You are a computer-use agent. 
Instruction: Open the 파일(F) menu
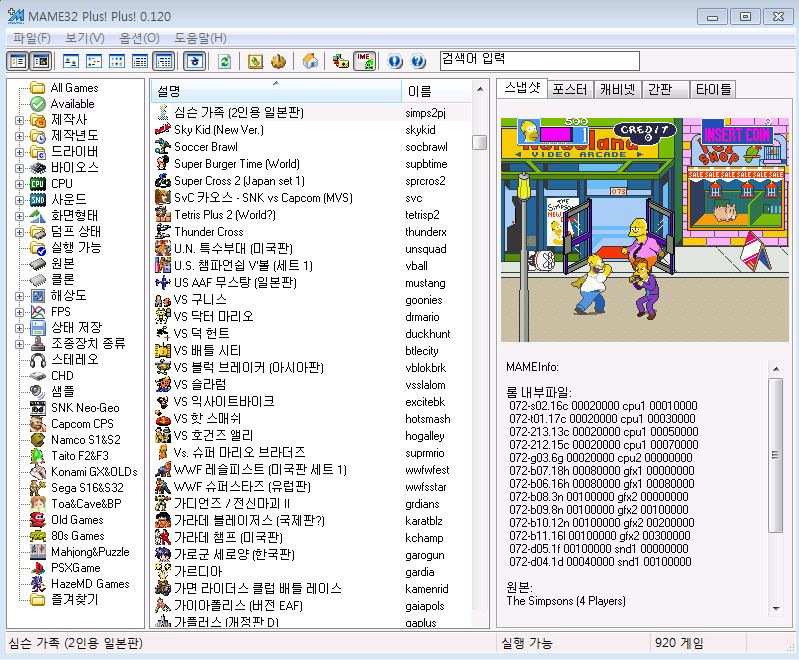(32, 38)
